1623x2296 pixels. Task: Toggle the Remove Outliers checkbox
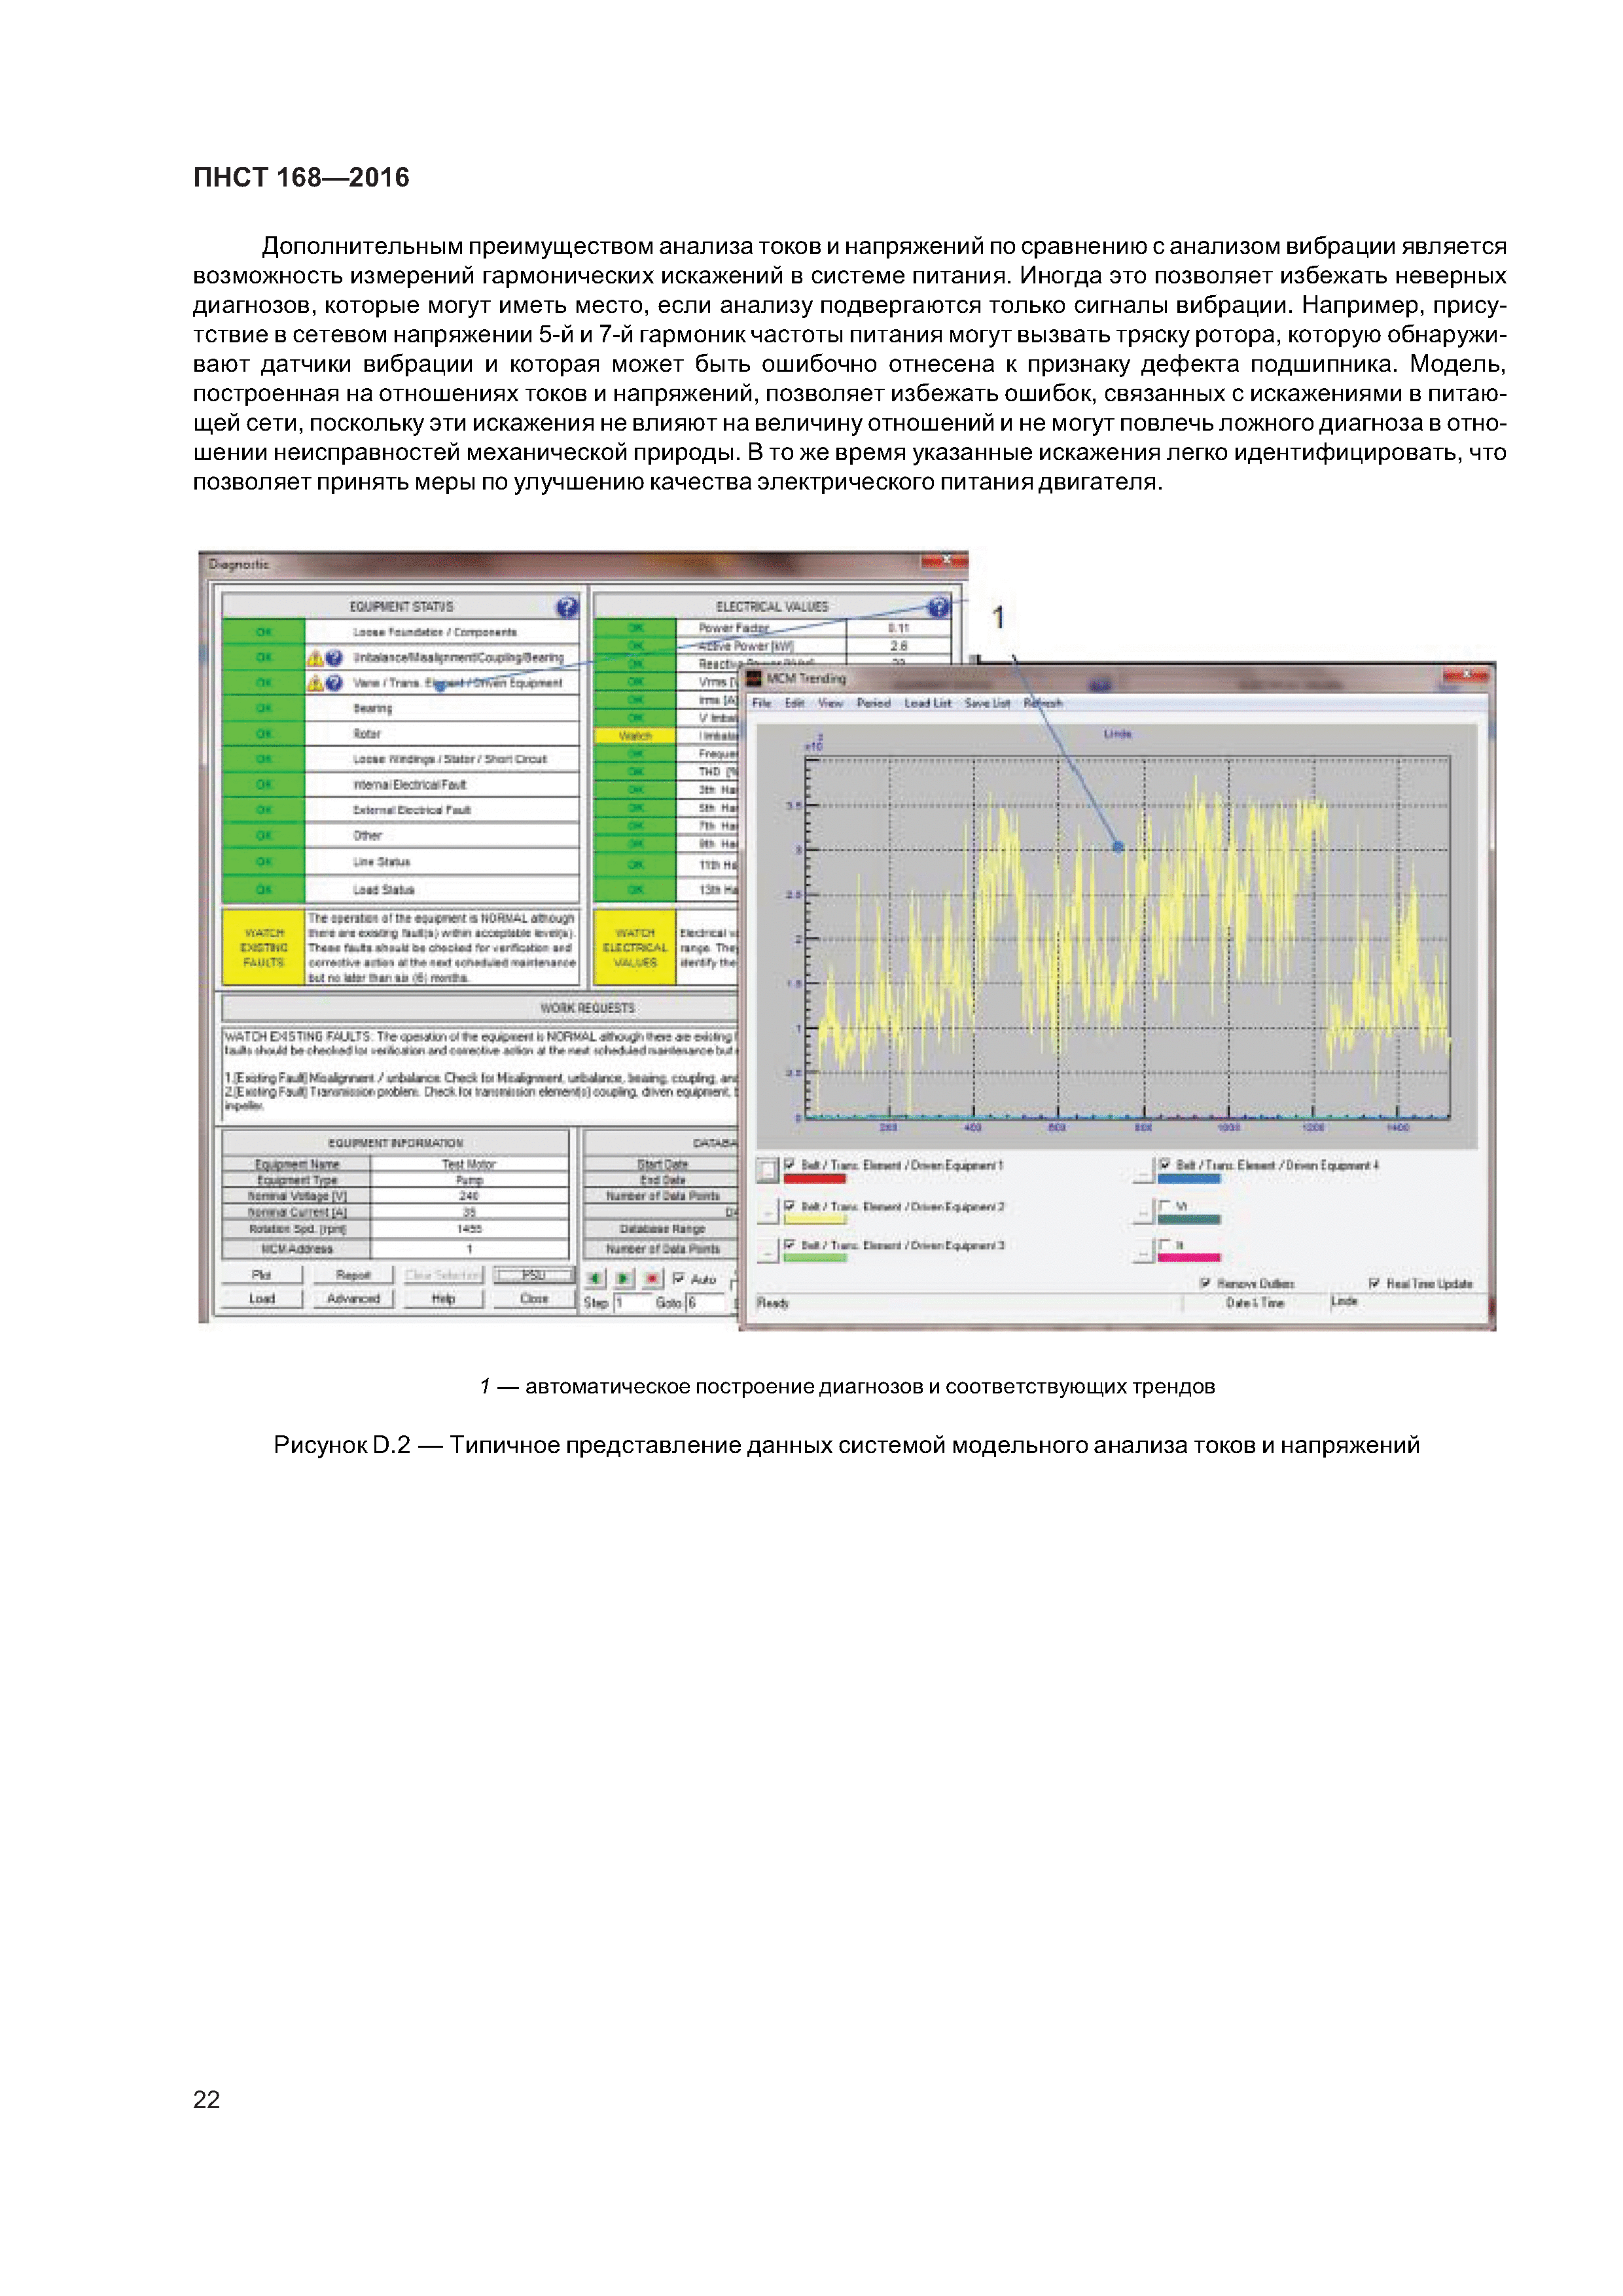1205,1283
